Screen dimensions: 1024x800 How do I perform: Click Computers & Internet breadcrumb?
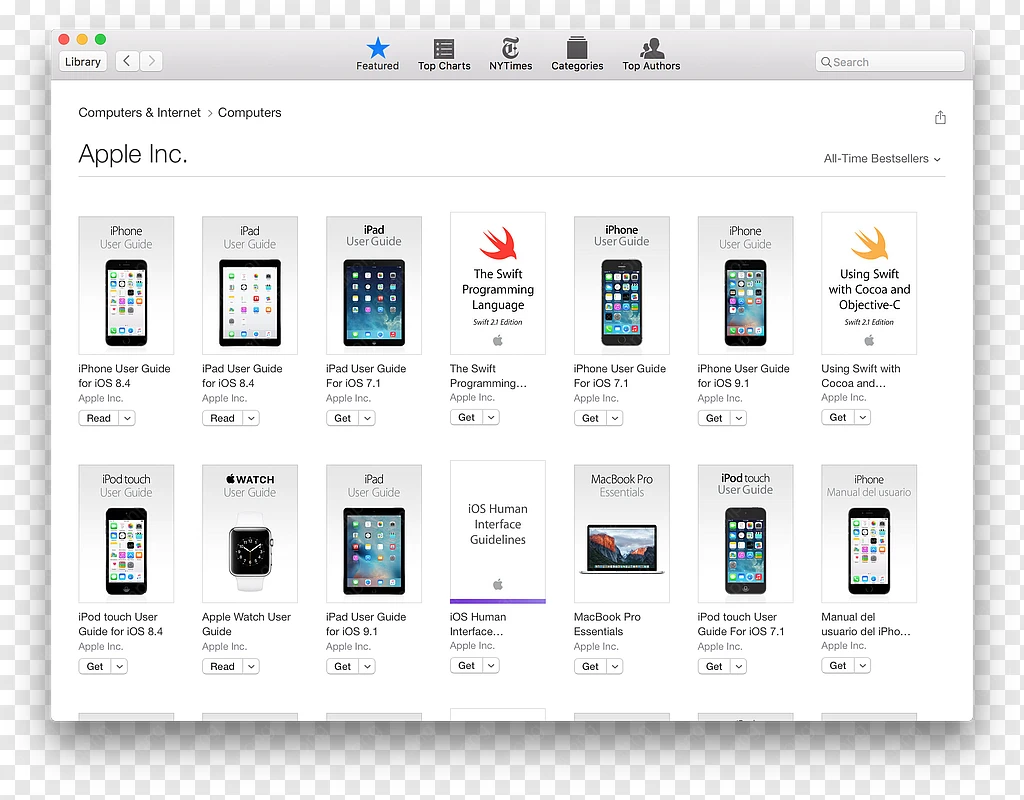click(139, 112)
